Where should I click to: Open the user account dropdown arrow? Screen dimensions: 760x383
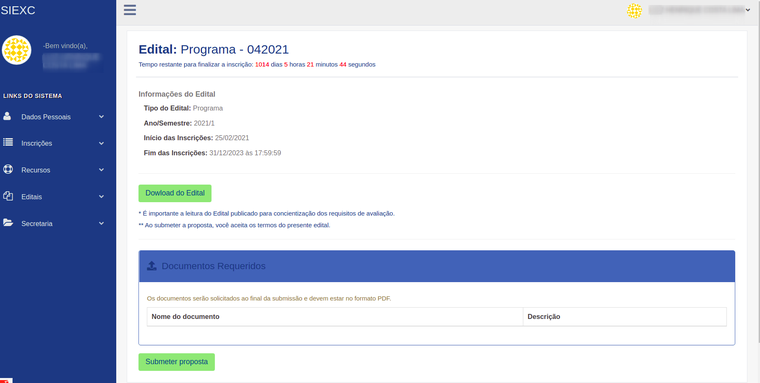point(748,11)
